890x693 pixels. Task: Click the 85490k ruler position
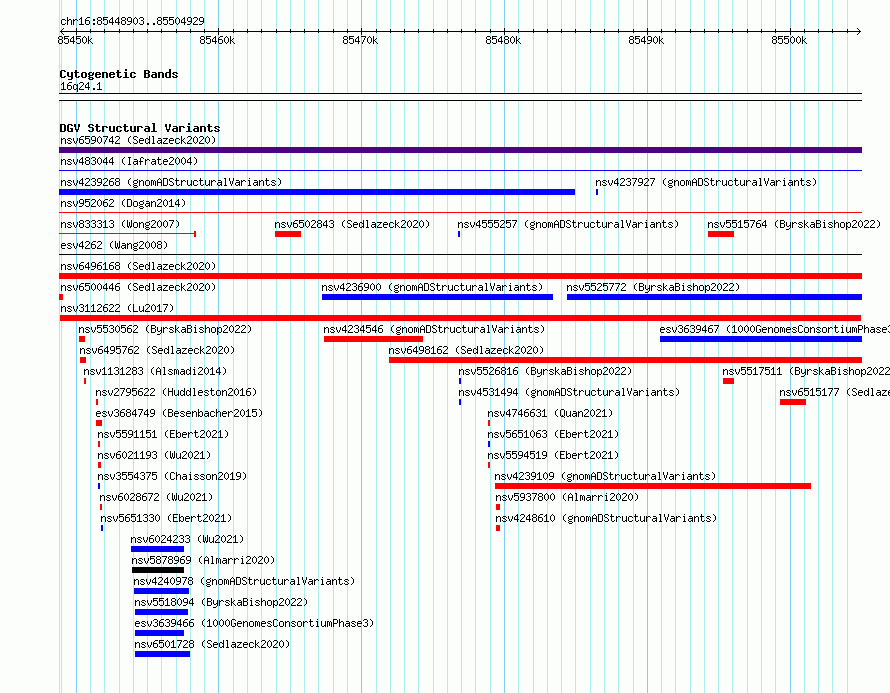coord(646,40)
